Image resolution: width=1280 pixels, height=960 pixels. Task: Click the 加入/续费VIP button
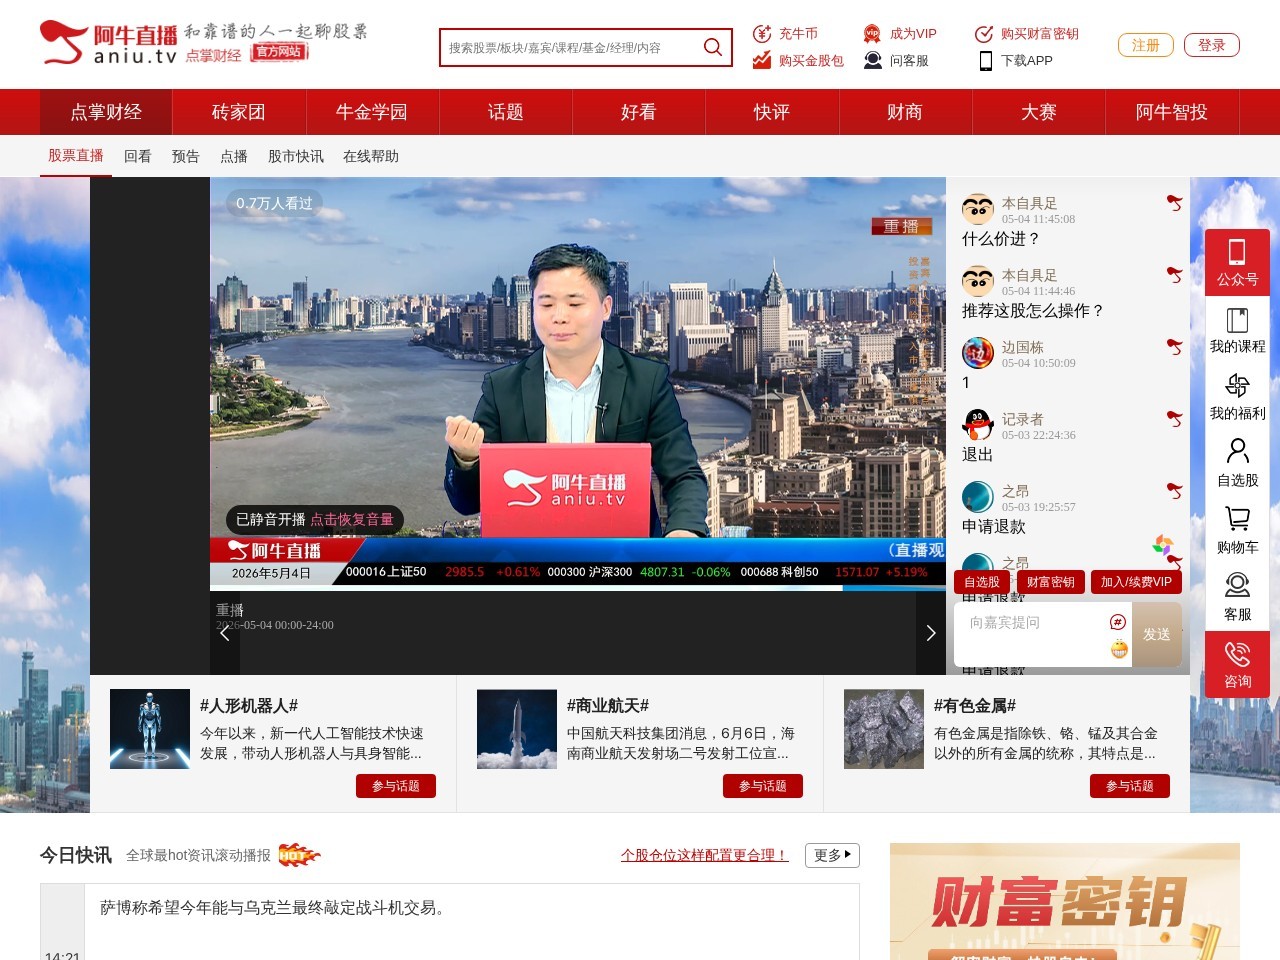coord(1136,582)
